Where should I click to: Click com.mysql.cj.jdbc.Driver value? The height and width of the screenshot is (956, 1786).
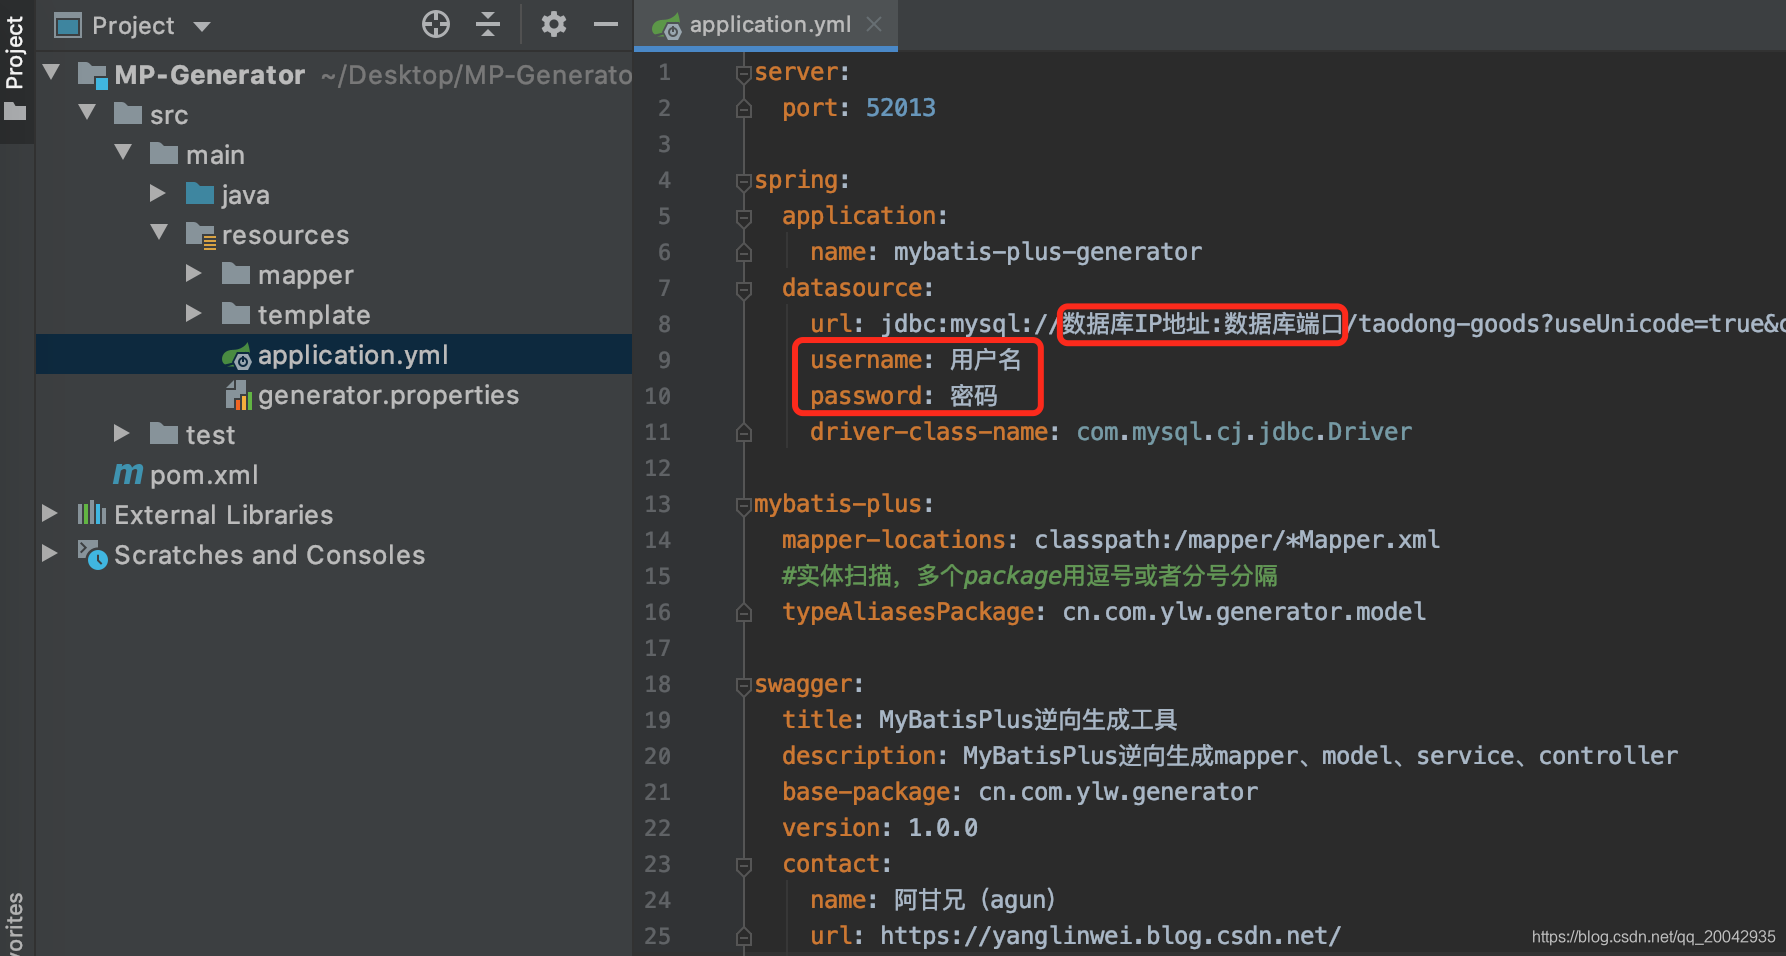[1244, 432]
